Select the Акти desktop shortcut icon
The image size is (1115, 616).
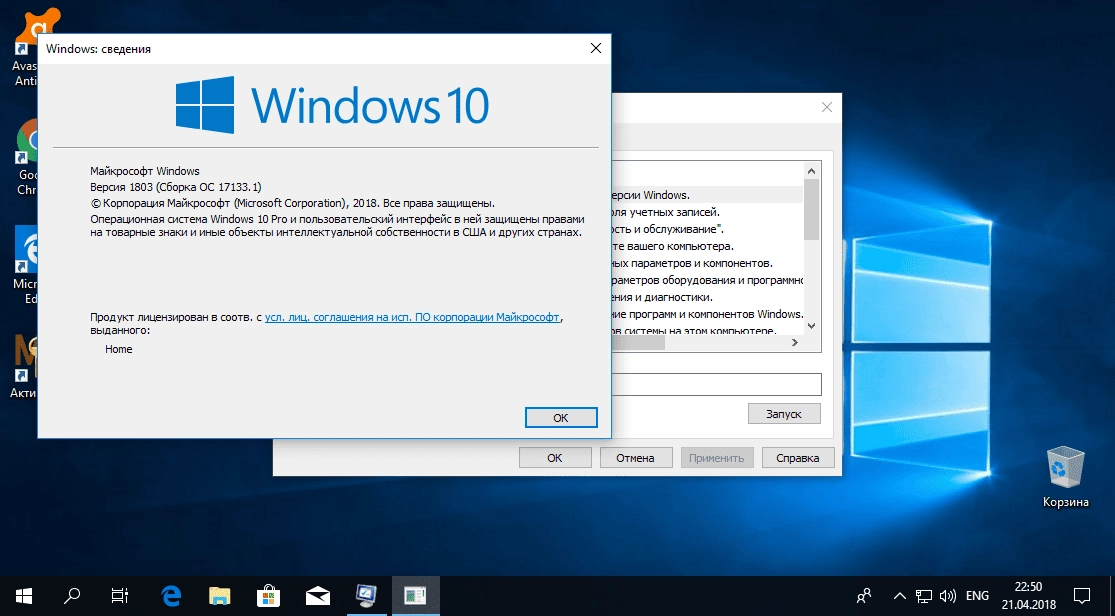[x=23, y=366]
